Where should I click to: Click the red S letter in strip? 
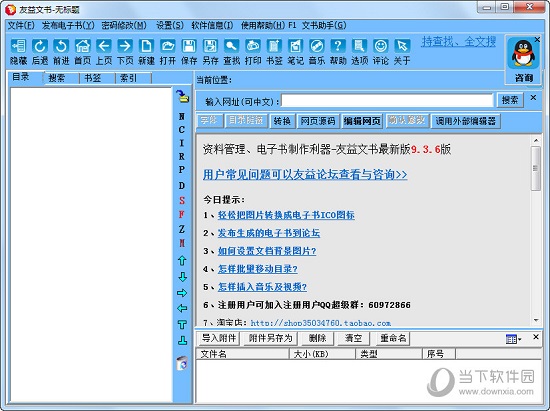coord(182,201)
